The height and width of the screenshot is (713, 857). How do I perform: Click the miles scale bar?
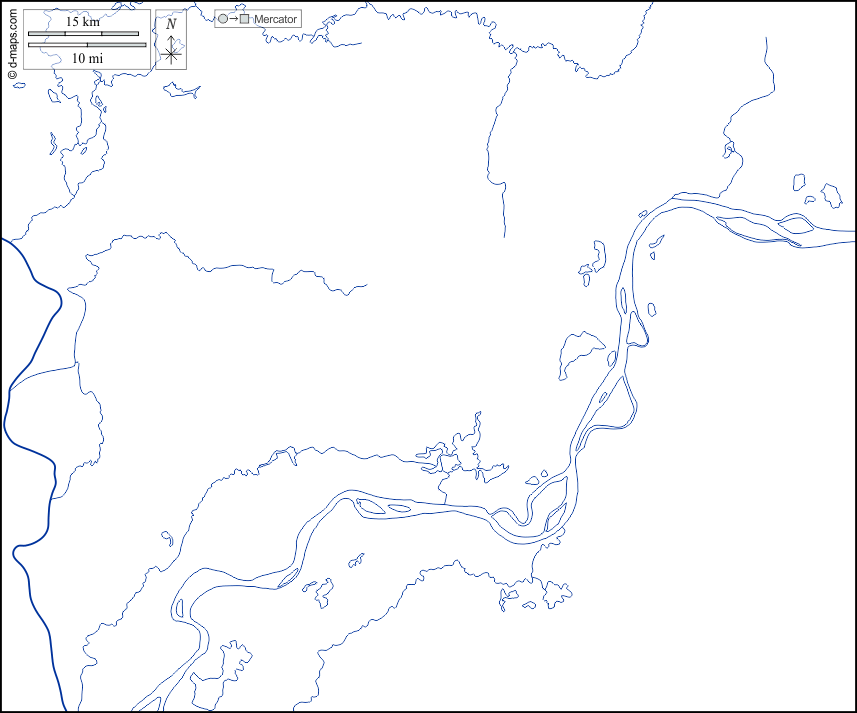(86, 45)
